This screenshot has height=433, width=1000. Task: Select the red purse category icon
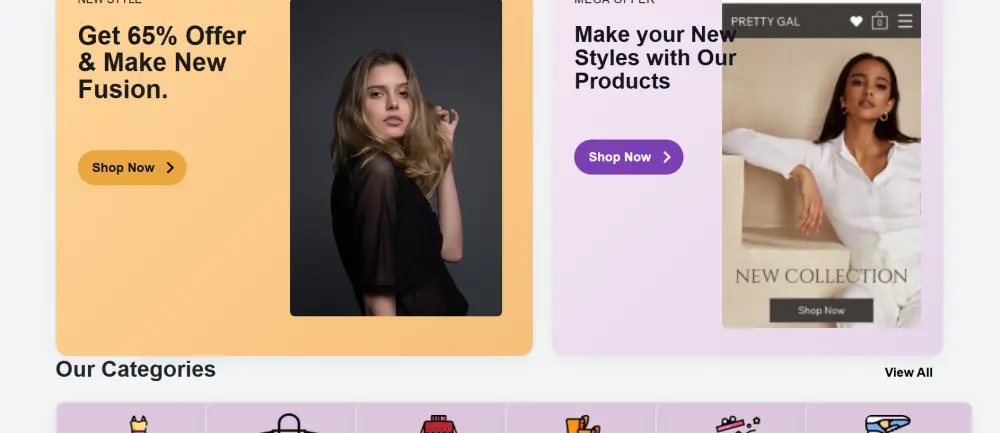(x=439, y=424)
